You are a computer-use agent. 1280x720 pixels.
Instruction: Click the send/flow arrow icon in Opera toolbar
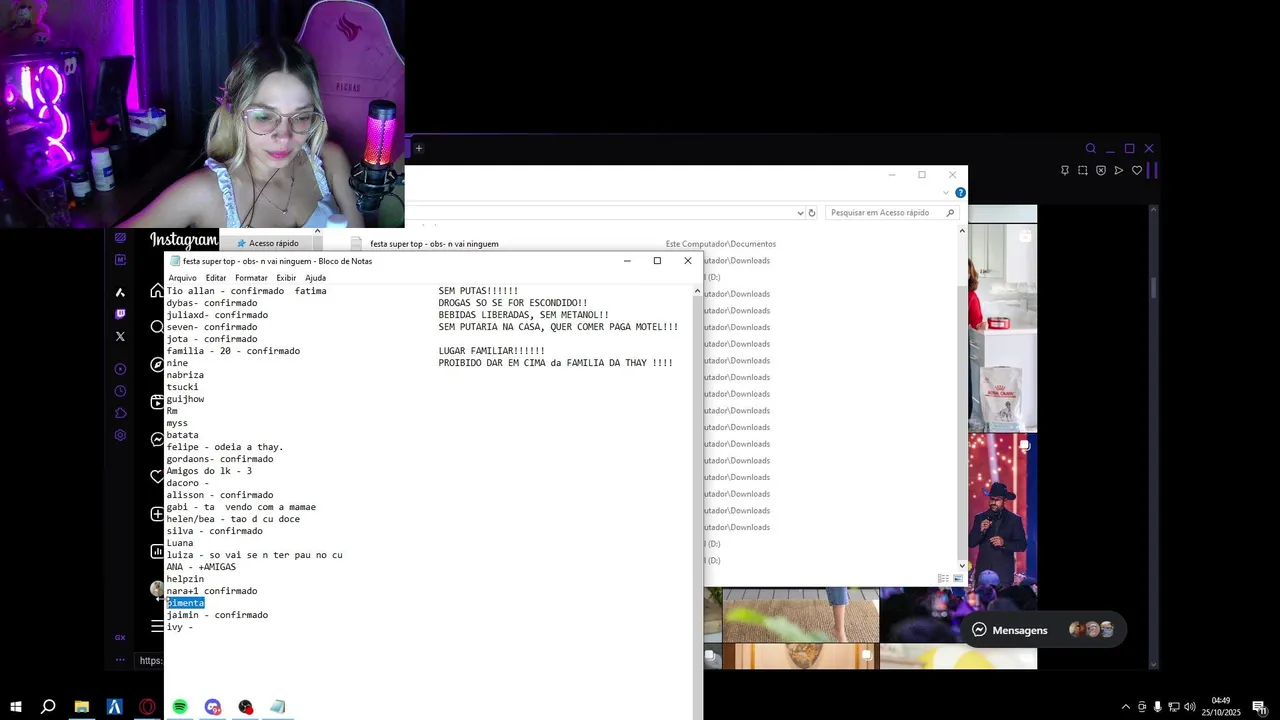pyautogui.click(x=1119, y=171)
